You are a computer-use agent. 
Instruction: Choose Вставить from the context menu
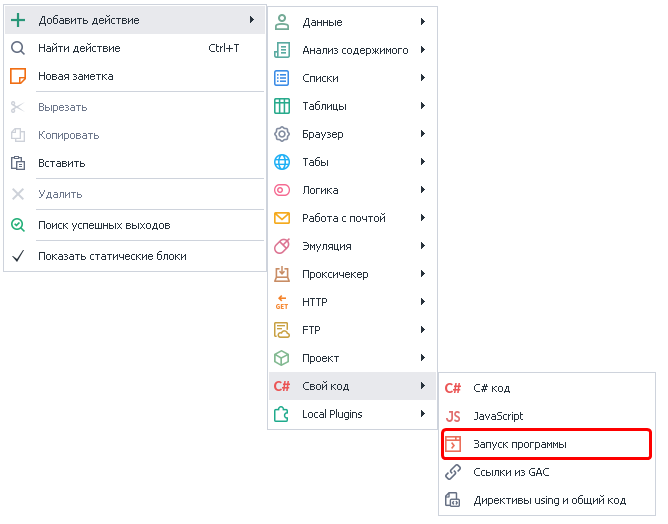click(x=62, y=163)
